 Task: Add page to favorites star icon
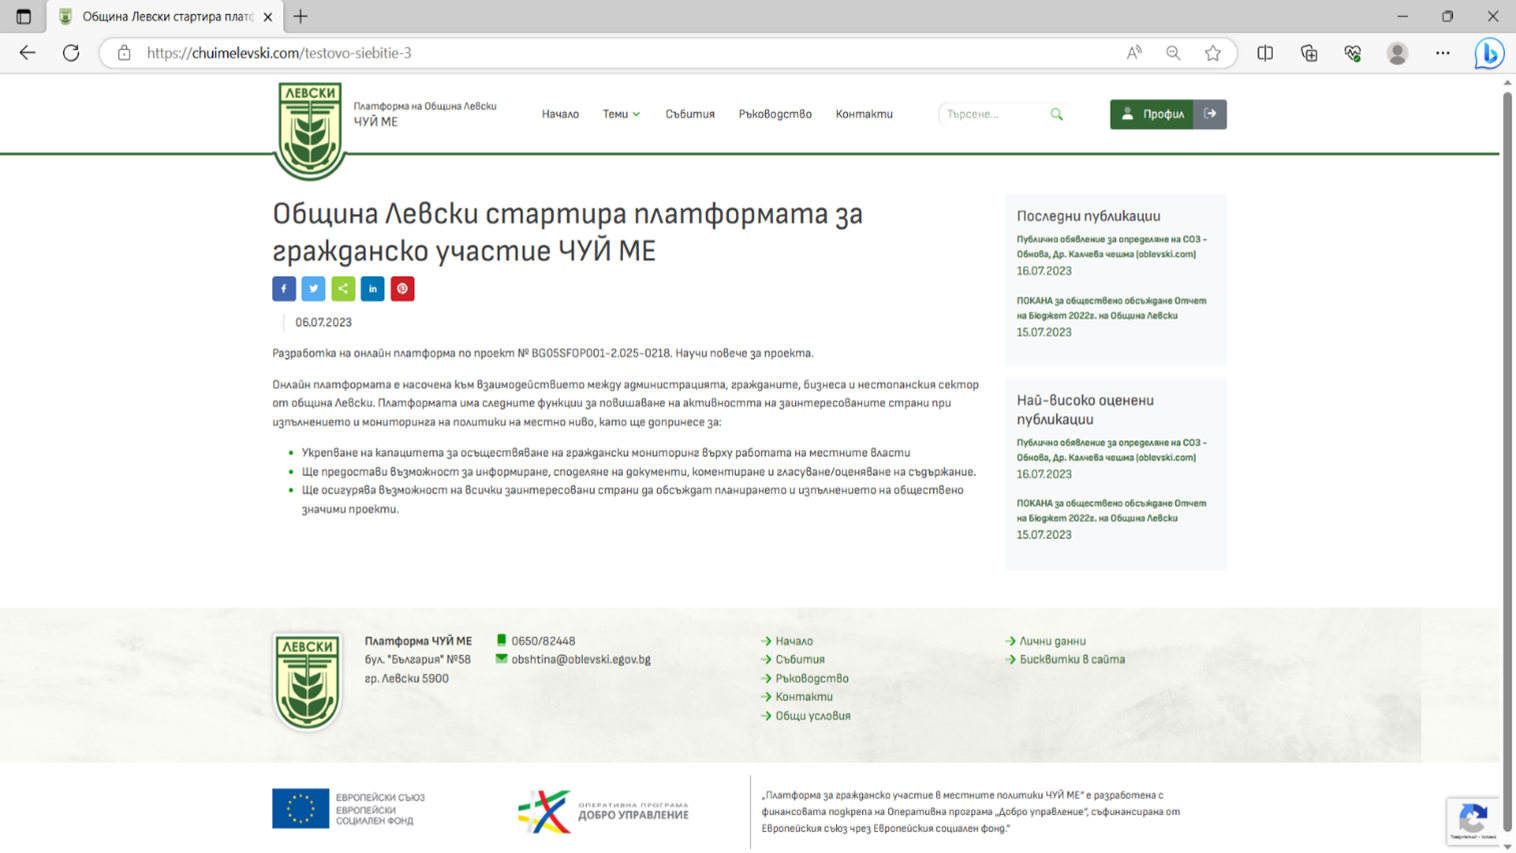pyautogui.click(x=1212, y=53)
